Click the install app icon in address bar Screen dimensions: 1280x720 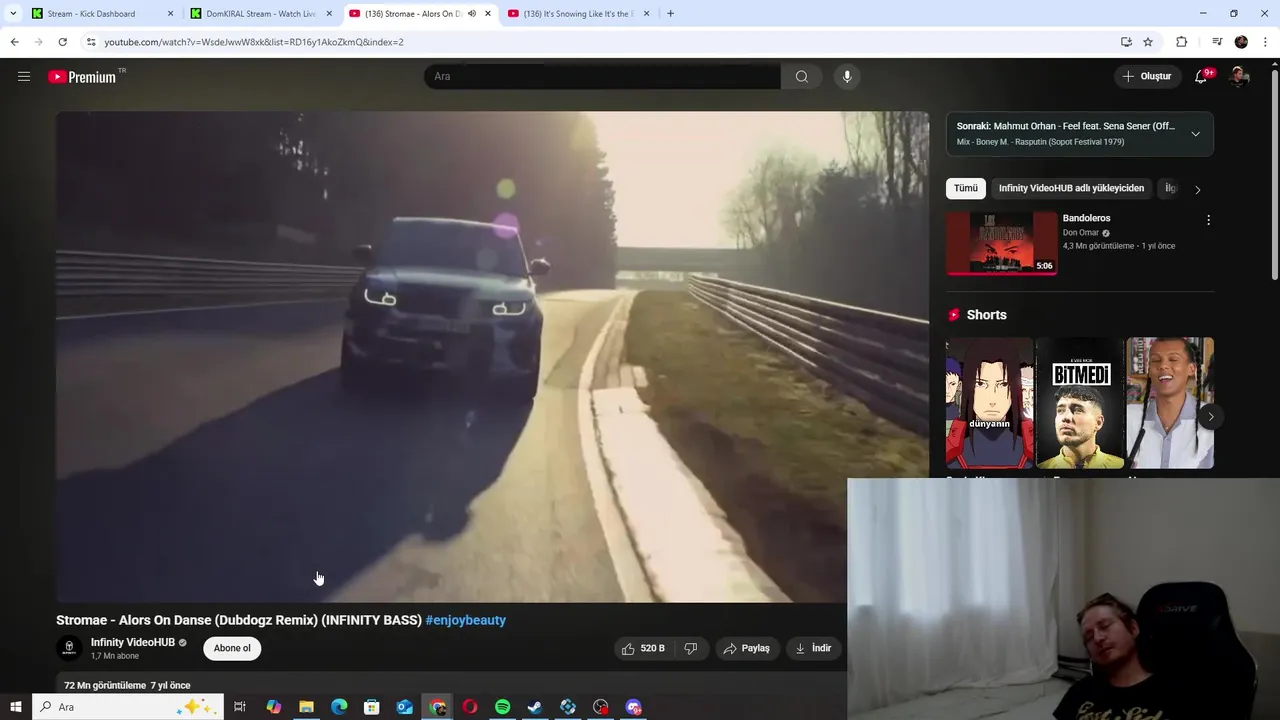(x=1126, y=42)
